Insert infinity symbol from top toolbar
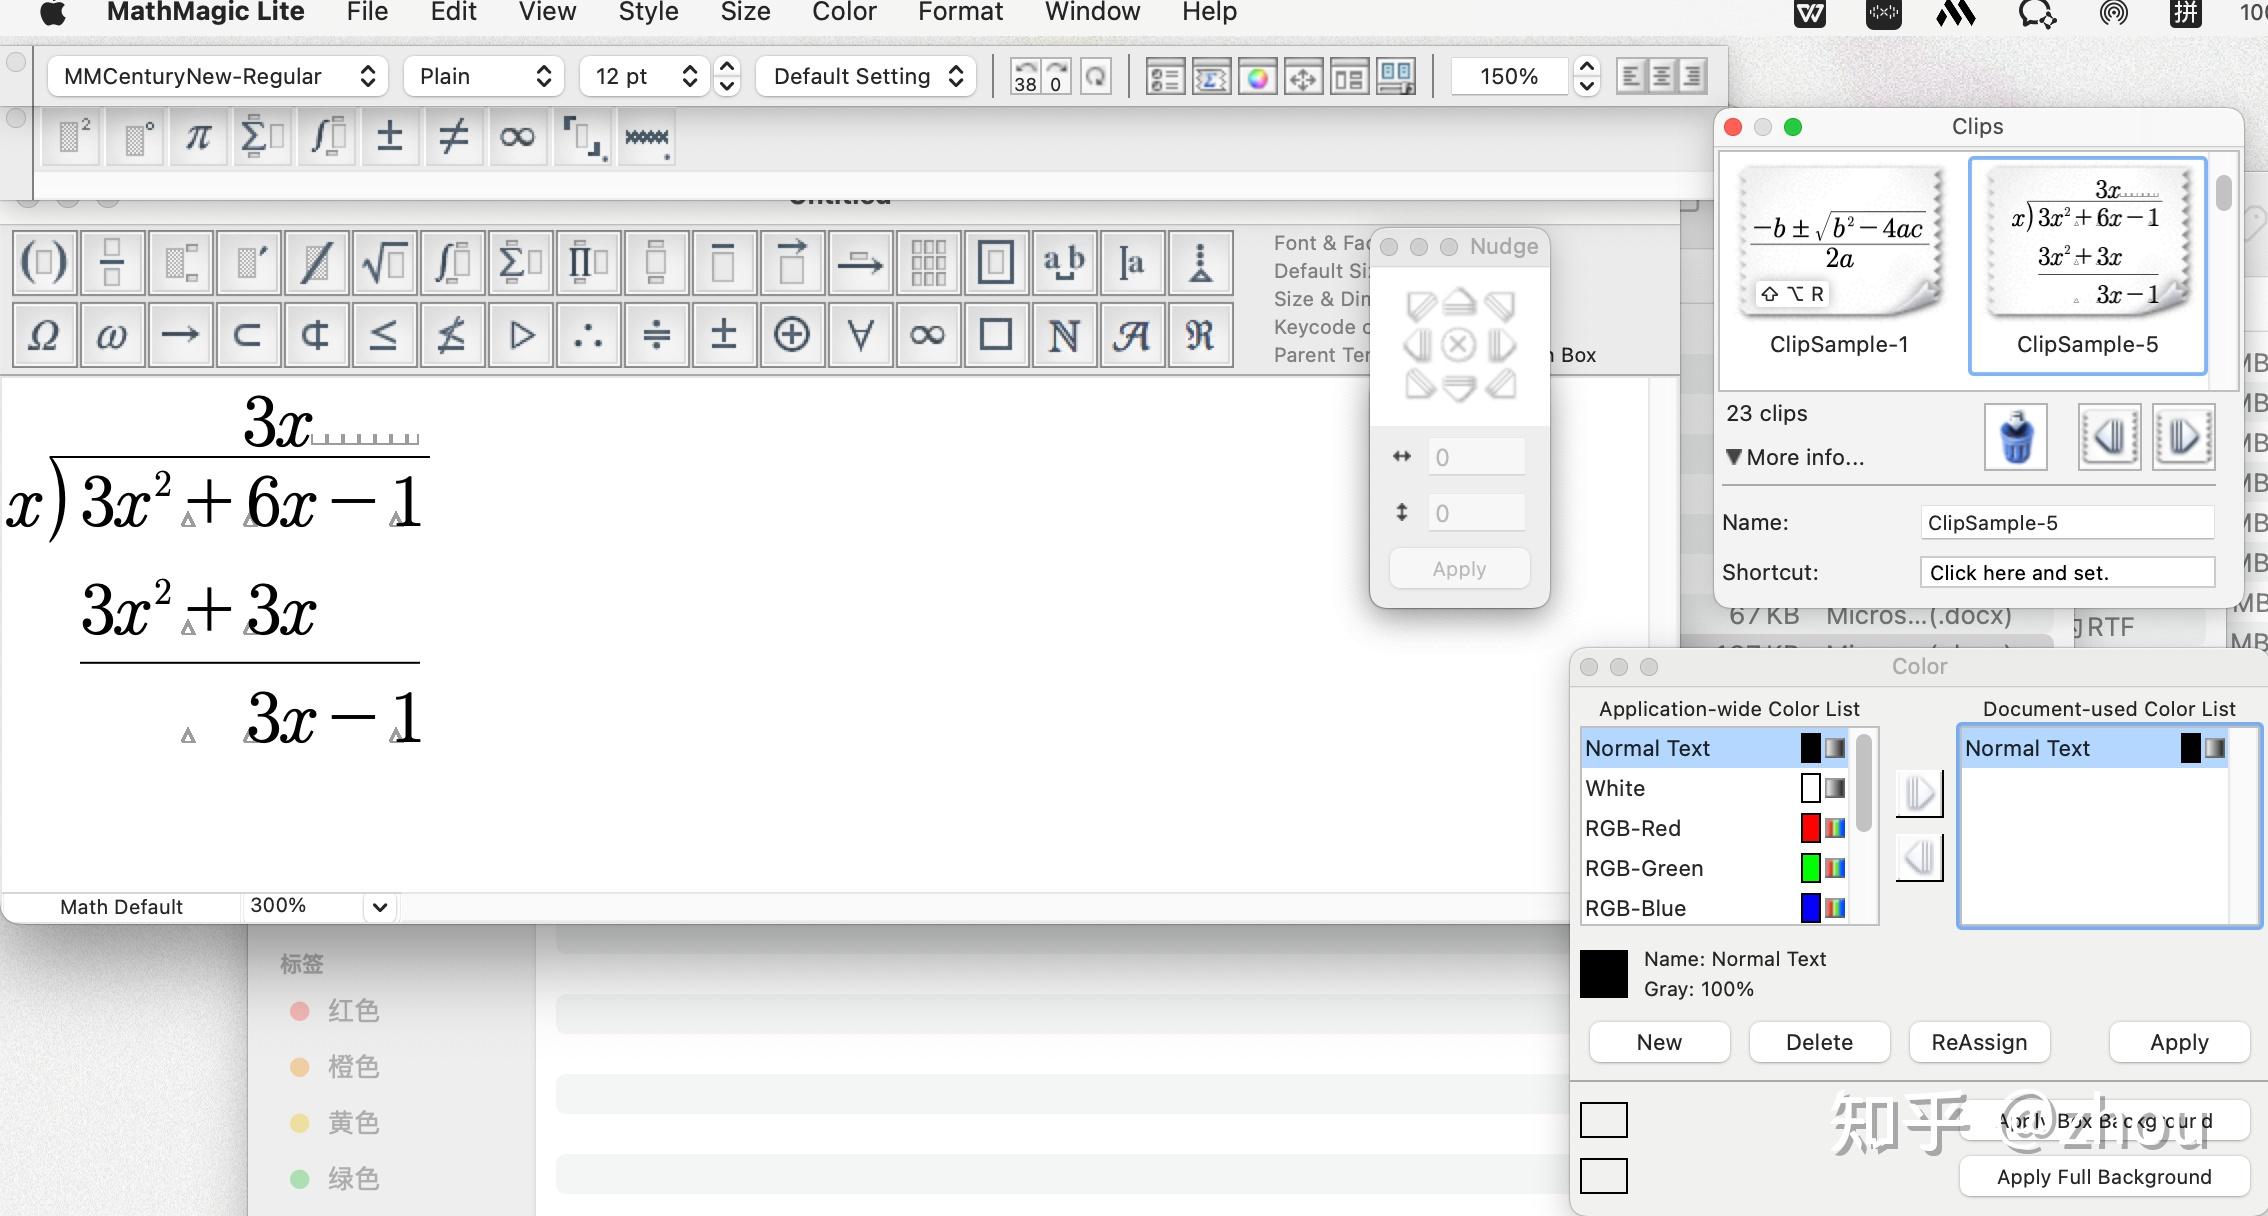 [517, 137]
